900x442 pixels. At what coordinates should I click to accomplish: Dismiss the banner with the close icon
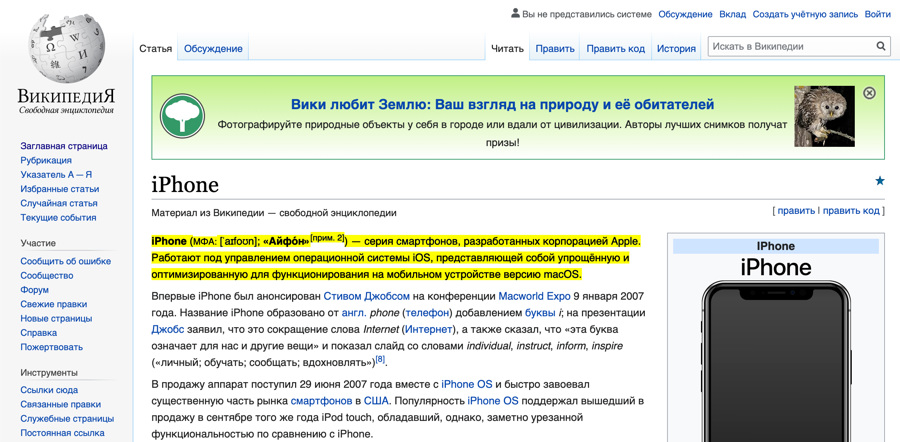click(870, 93)
